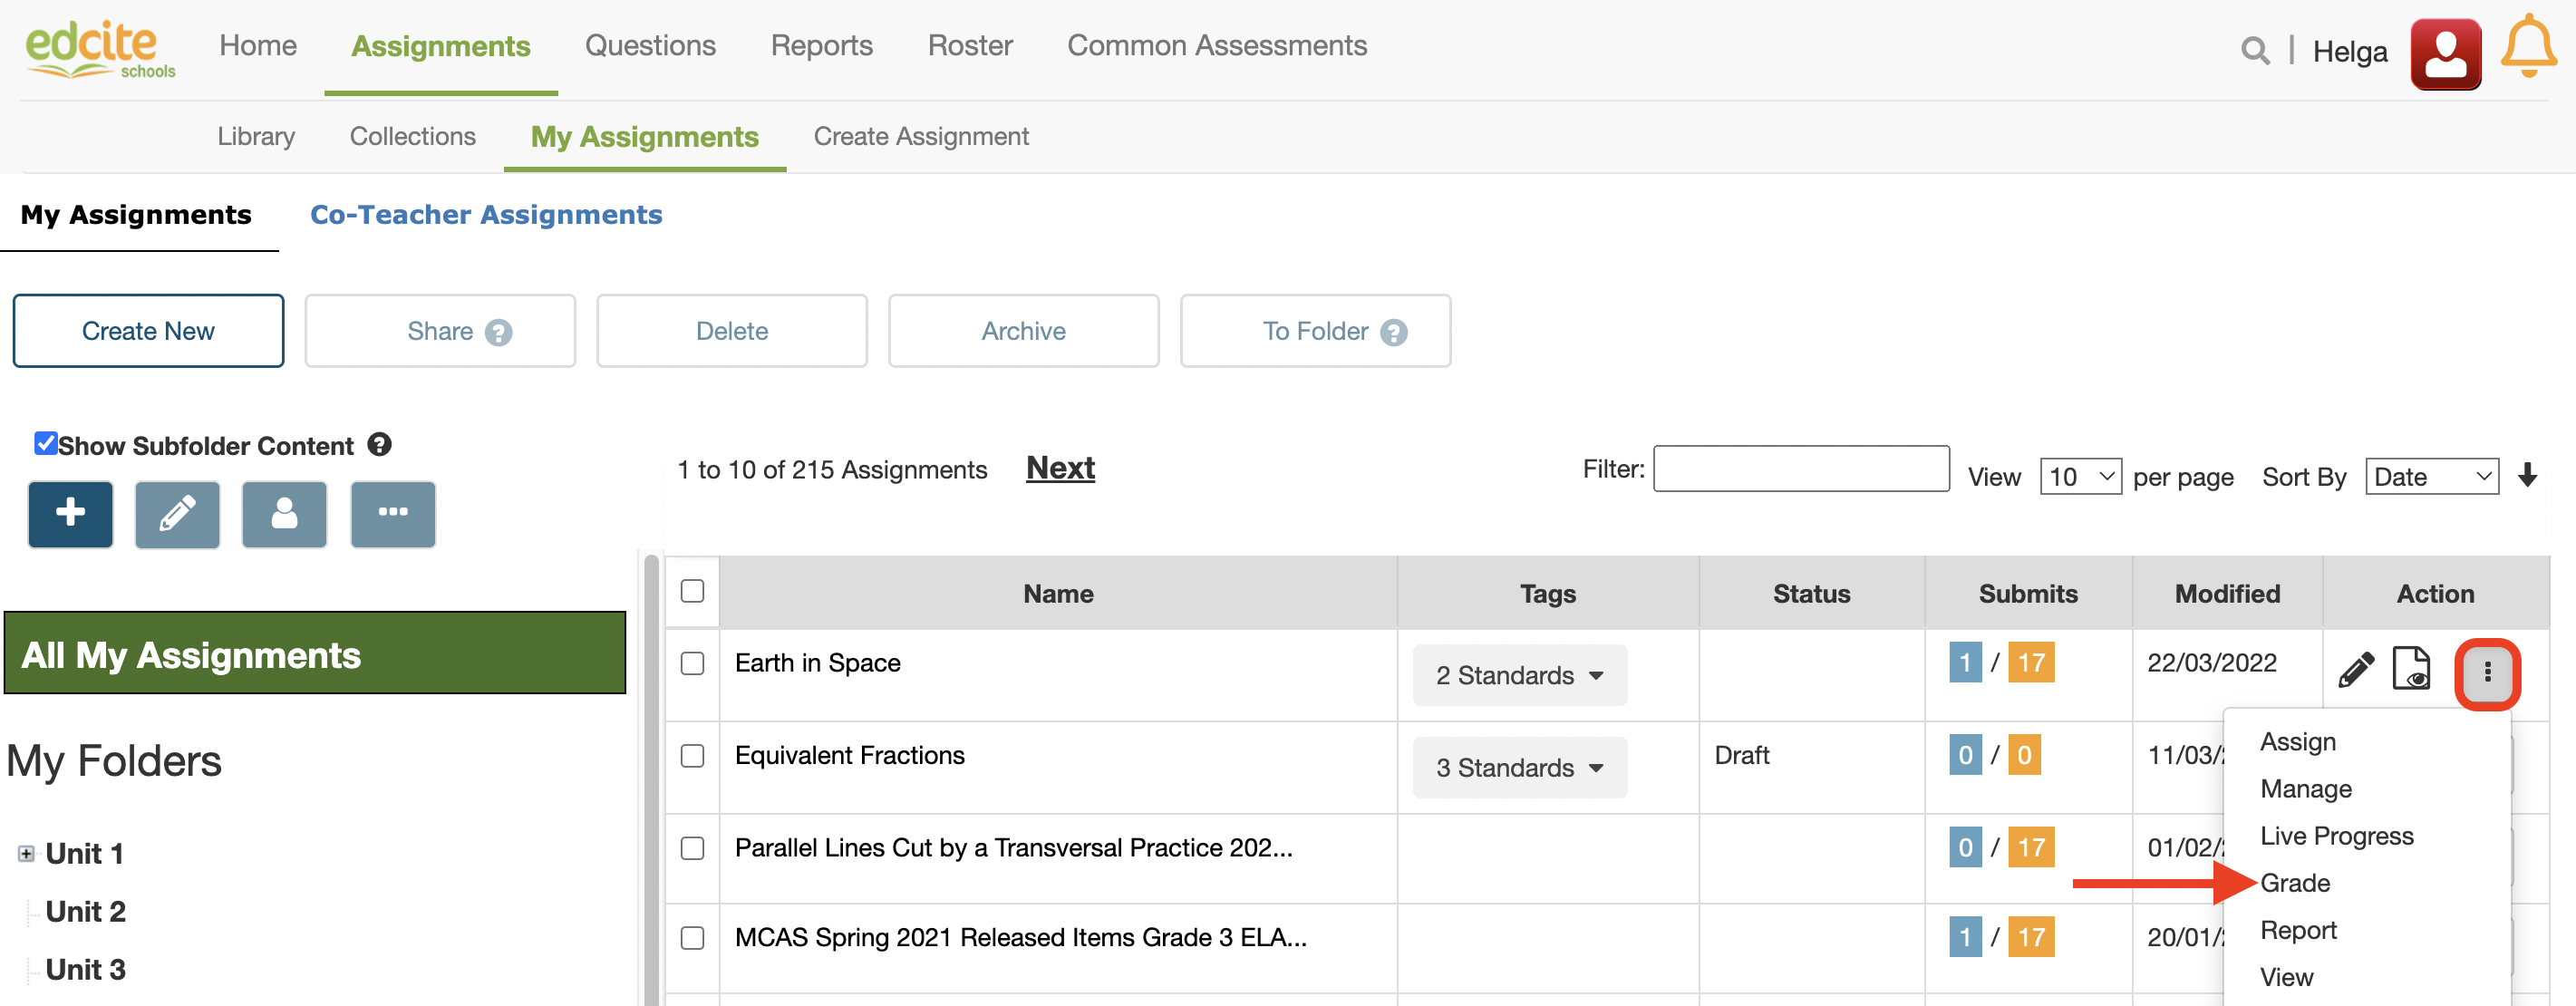Screen dimensions: 2576x1006
Task: Click the search magnifier icon
Action: pyautogui.click(x=2254, y=51)
